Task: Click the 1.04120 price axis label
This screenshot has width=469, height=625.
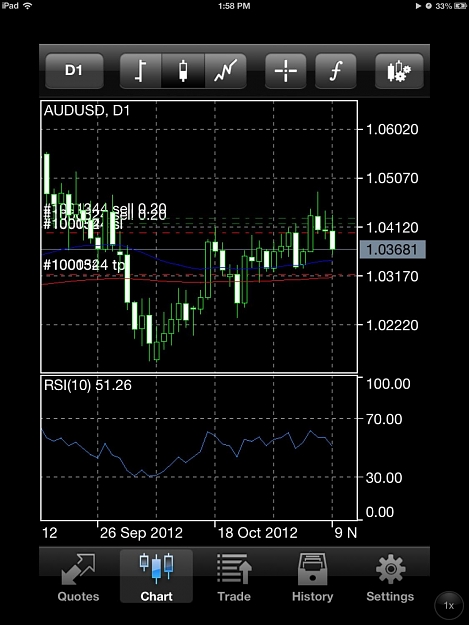Action: [392, 228]
